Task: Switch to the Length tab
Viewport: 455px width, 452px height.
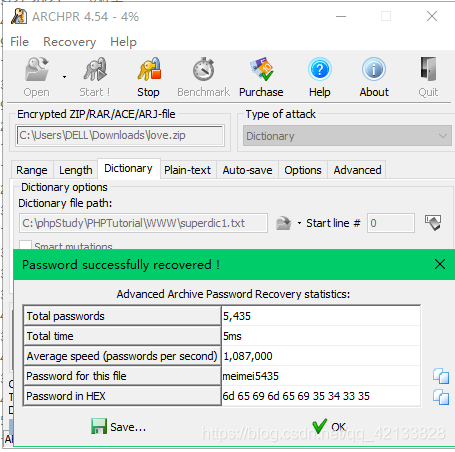Action: (76, 170)
